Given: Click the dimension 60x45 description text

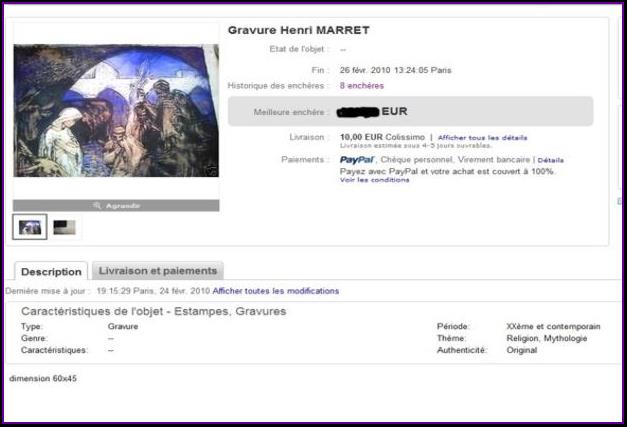Looking at the screenshot, I should click(43, 378).
